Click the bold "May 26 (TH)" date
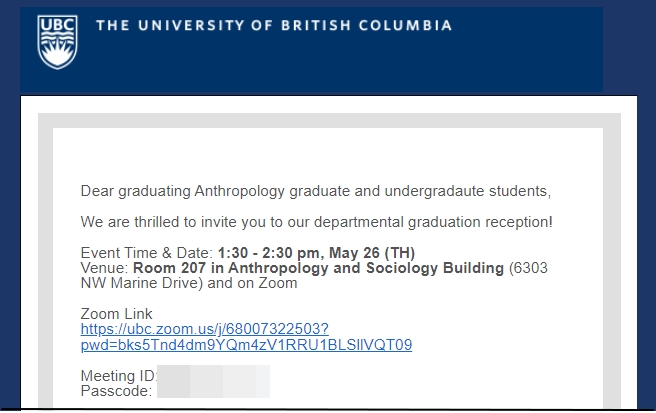 coord(372,253)
